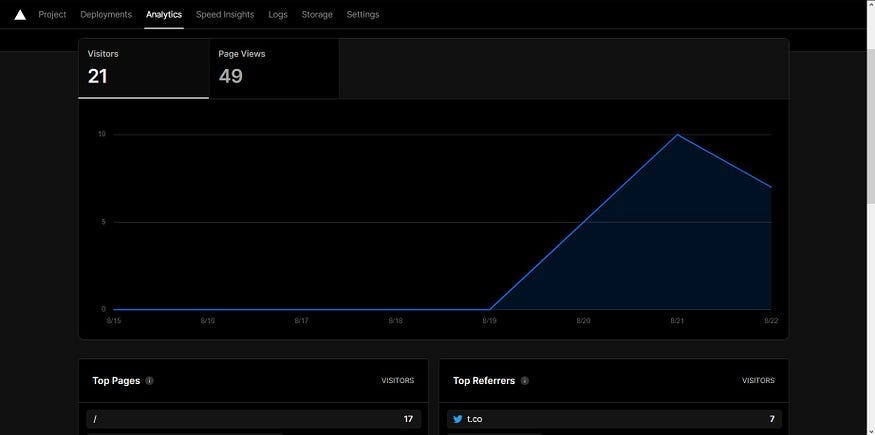This screenshot has height=435, width=875.
Task: Click the 8/20 date label on chart
Action: pos(583,321)
